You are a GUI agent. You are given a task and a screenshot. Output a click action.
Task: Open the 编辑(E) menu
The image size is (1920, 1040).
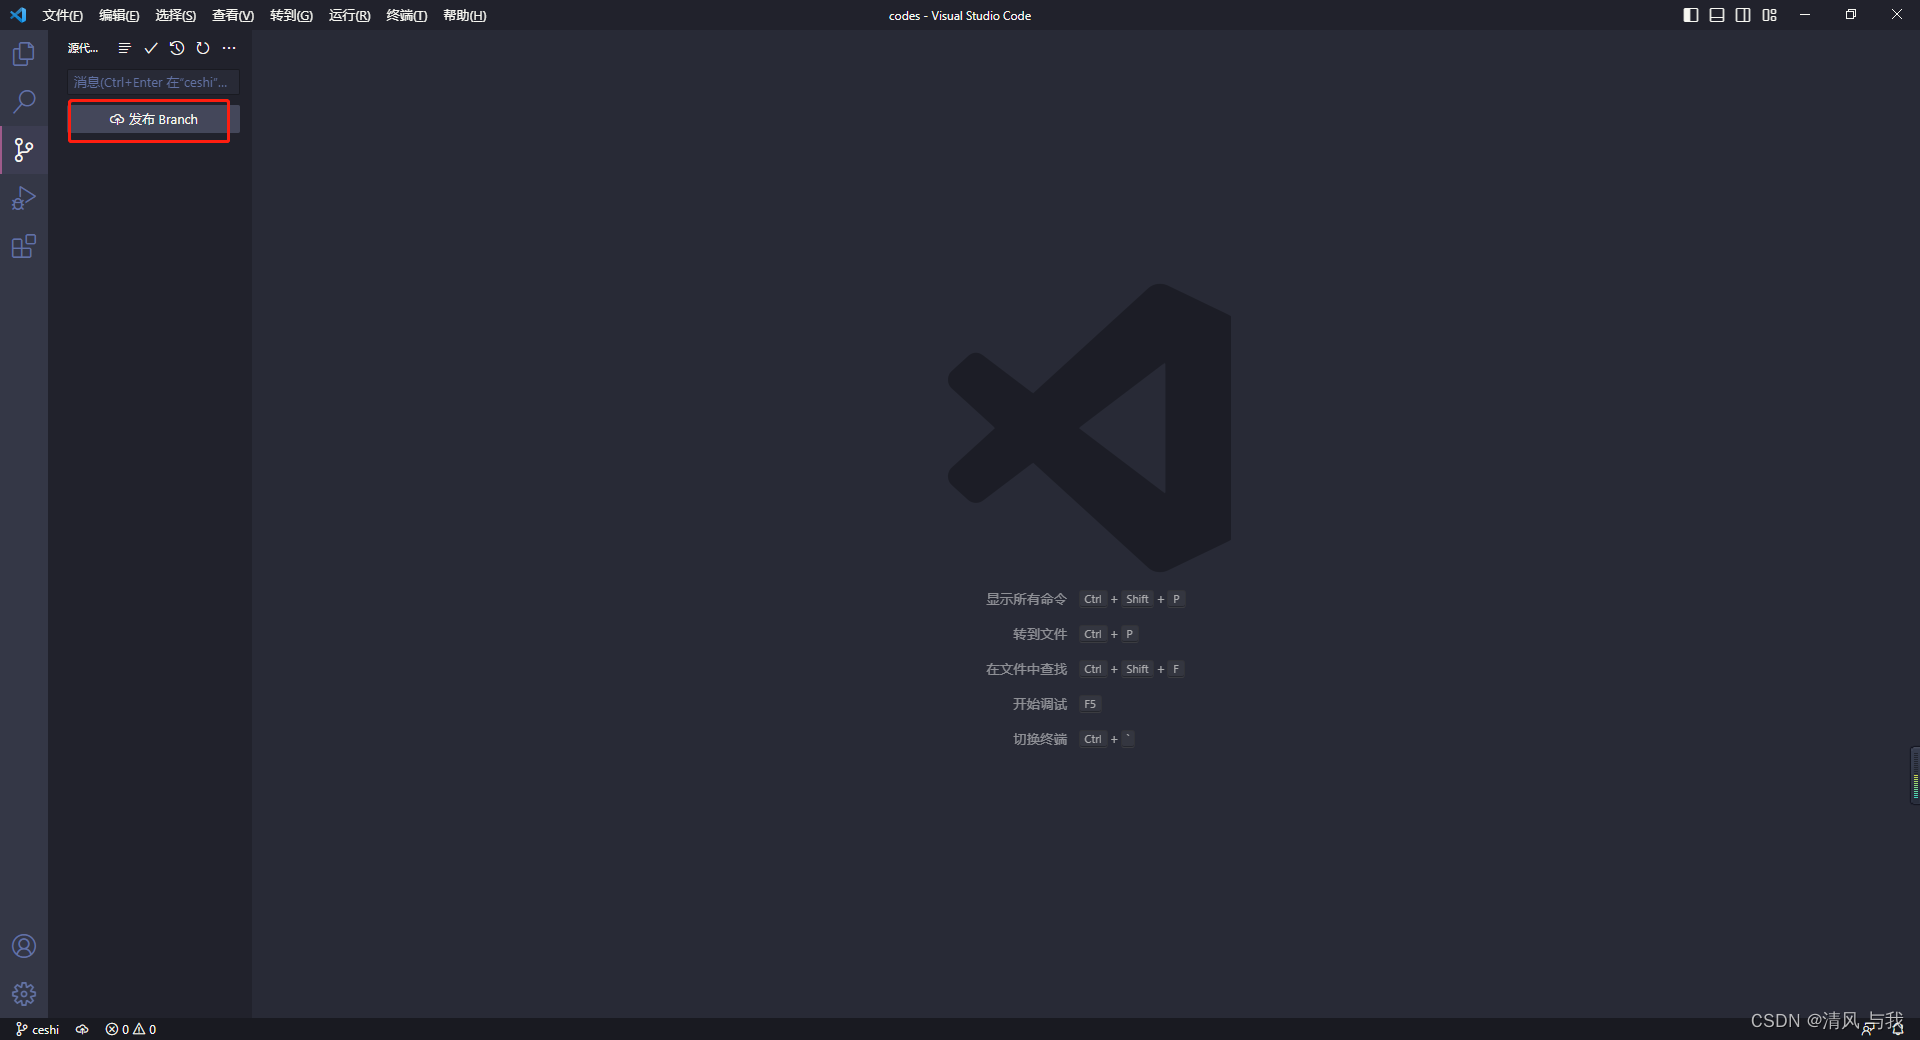coord(119,15)
